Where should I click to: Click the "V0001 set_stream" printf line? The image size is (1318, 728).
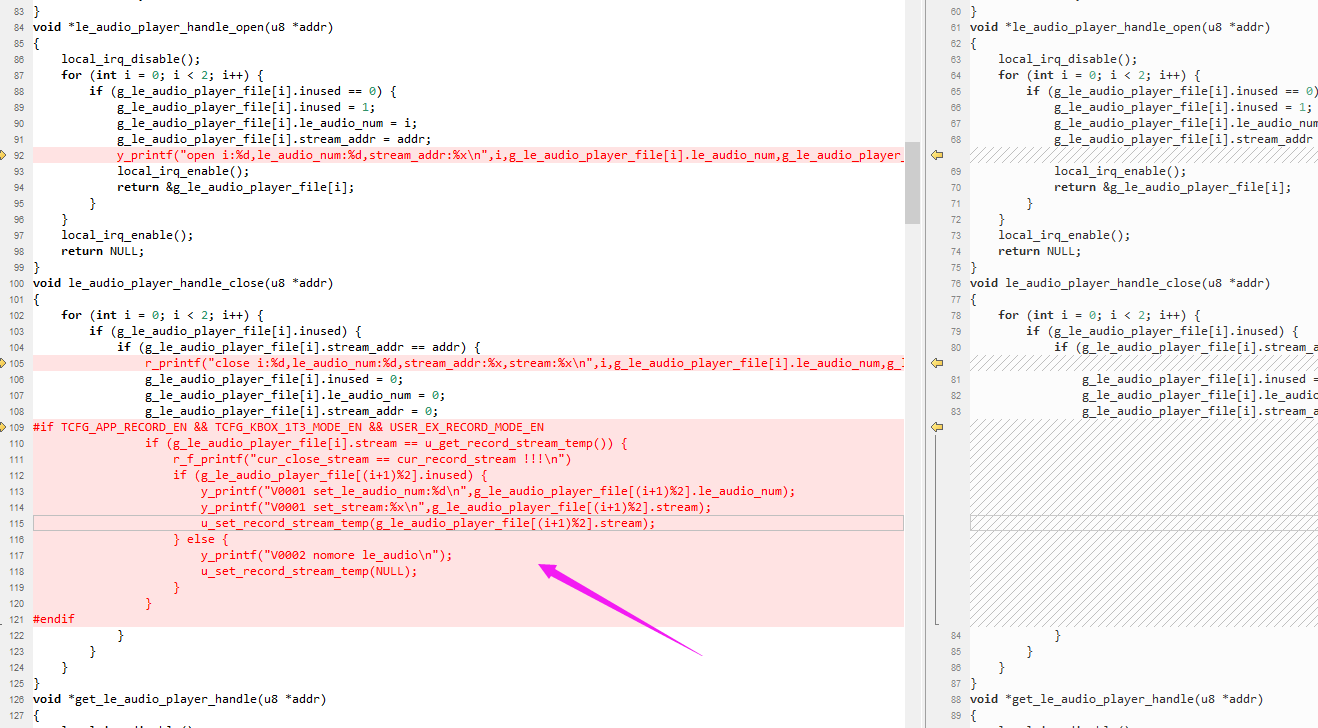click(456, 507)
